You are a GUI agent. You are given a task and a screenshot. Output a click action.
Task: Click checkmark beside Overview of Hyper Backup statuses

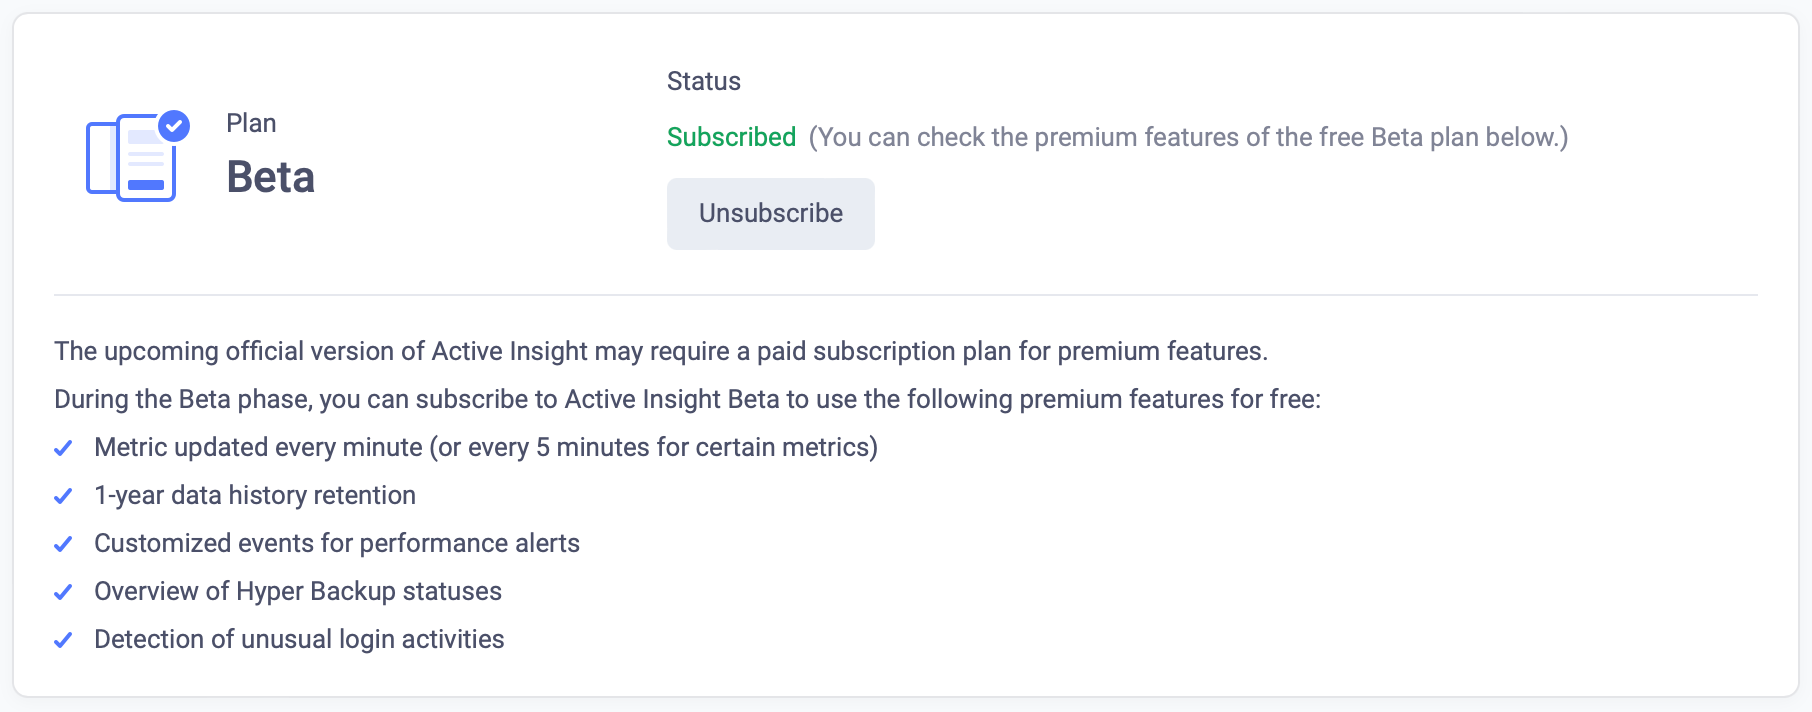(x=63, y=592)
